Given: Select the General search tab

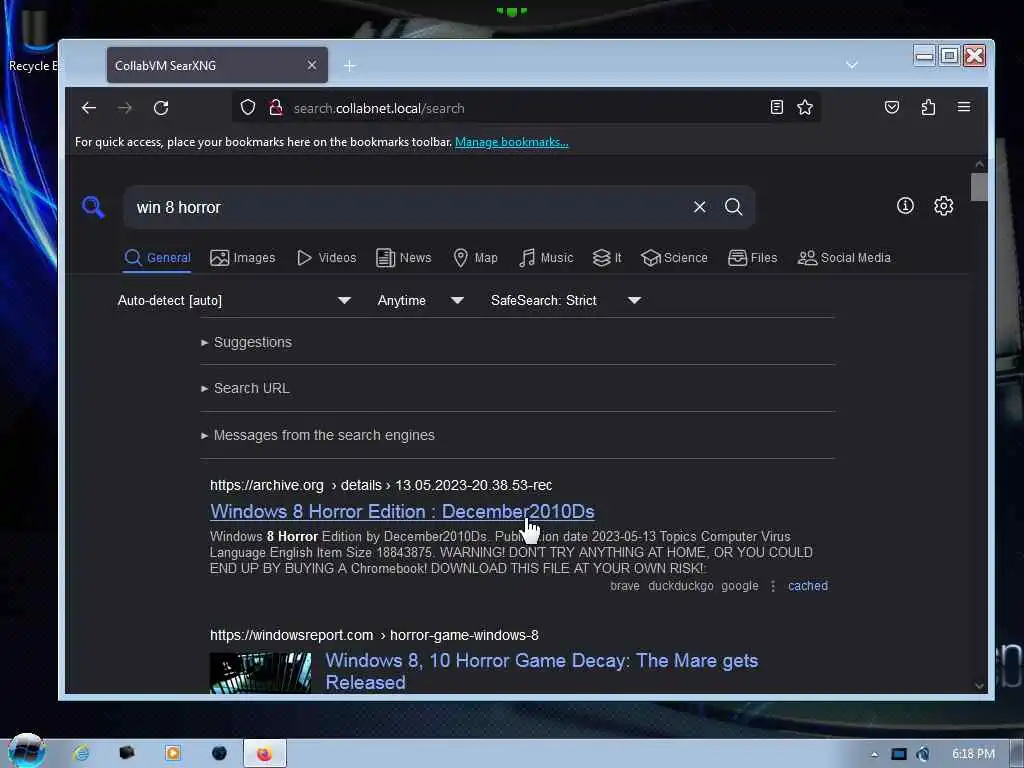Looking at the screenshot, I should (157, 257).
